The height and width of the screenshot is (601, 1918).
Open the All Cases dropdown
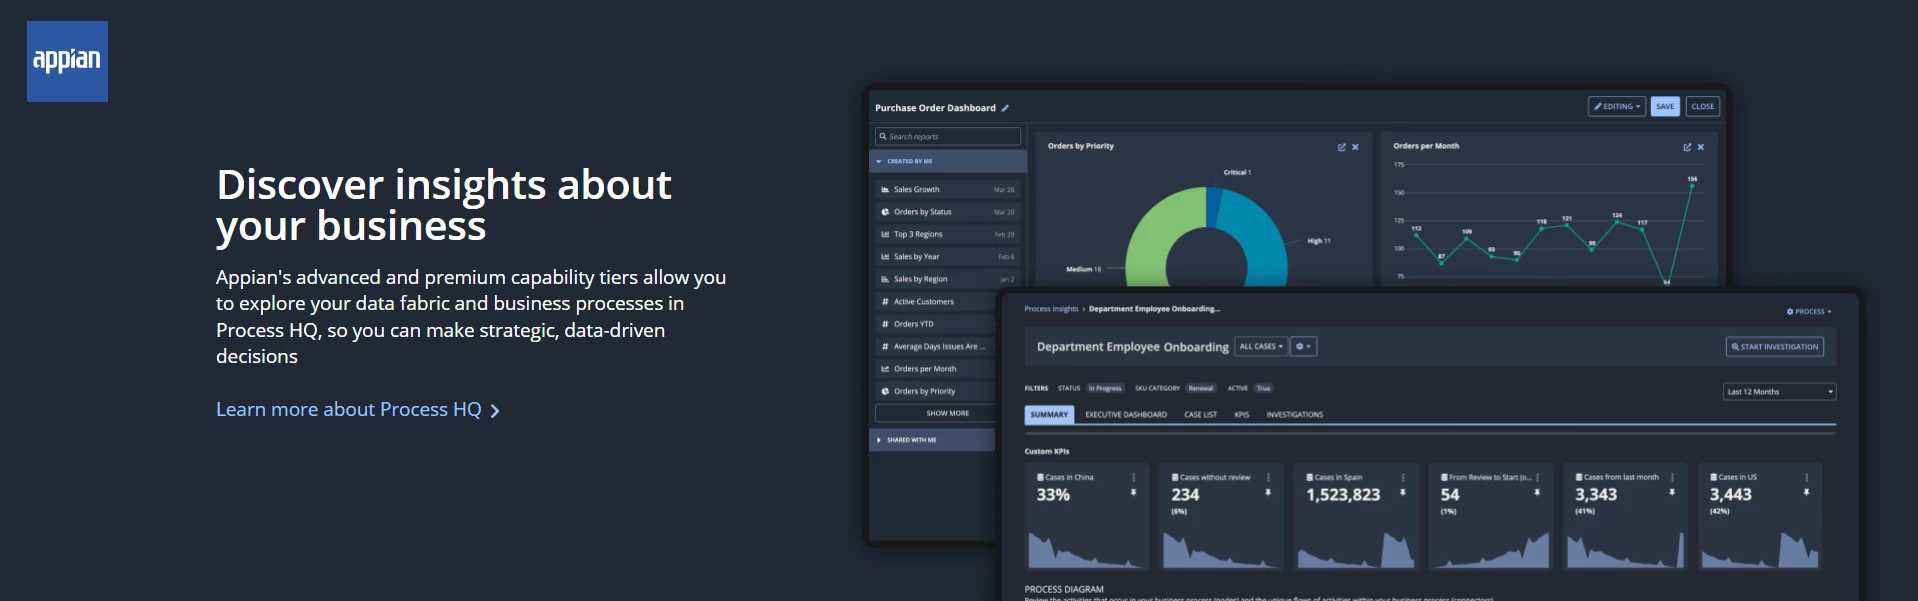[1261, 346]
